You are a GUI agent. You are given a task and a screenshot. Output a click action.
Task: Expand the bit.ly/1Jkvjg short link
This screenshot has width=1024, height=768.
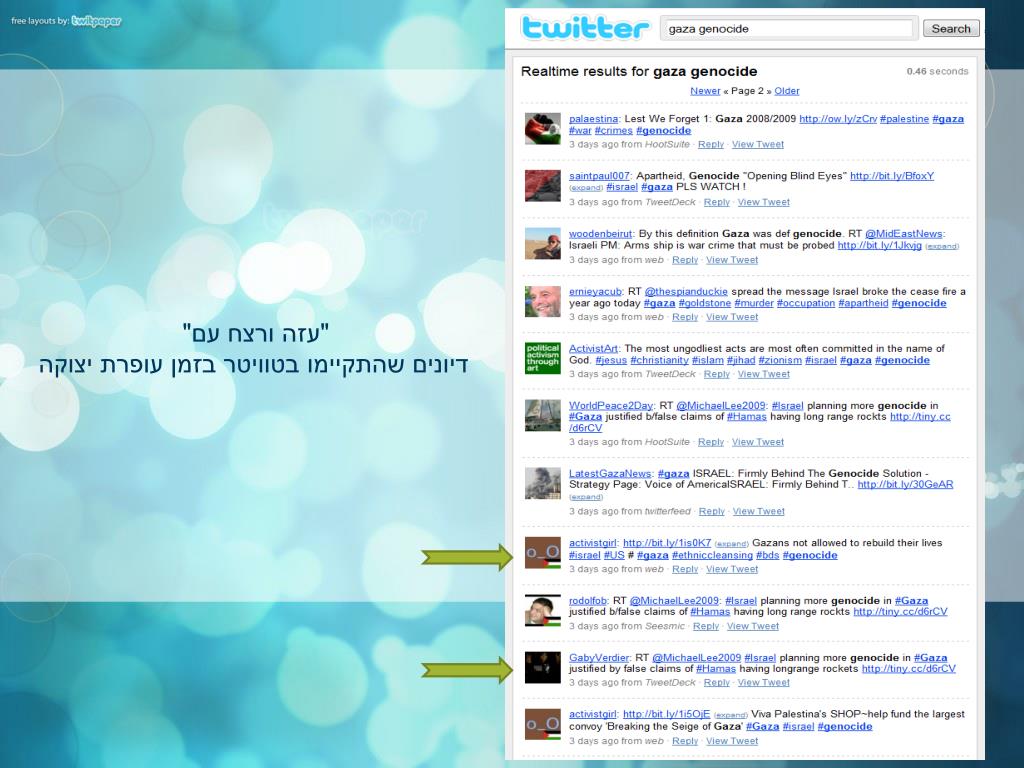pyautogui.click(x=942, y=246)
